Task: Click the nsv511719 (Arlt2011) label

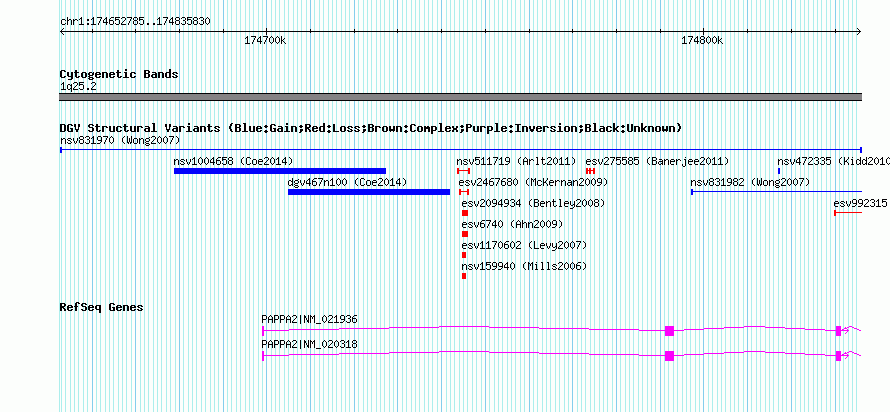Action: [516, 161]
